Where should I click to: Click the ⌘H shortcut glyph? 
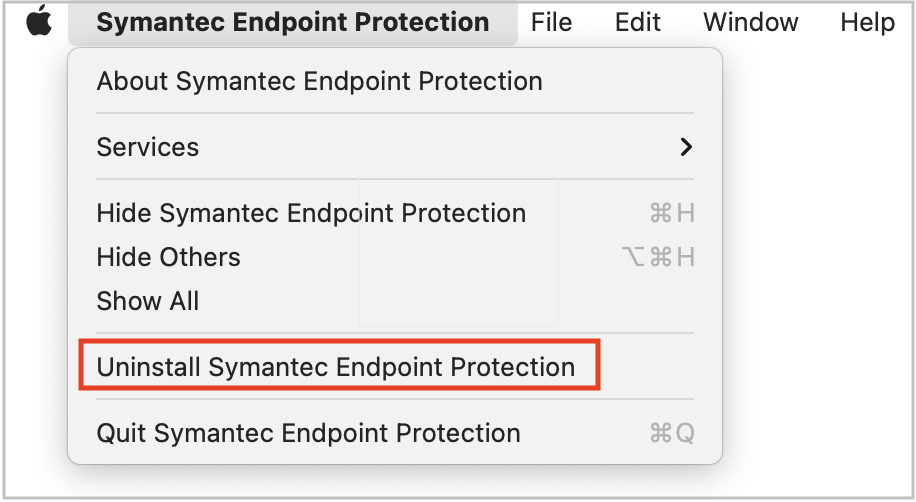click(x=672, y=213)
